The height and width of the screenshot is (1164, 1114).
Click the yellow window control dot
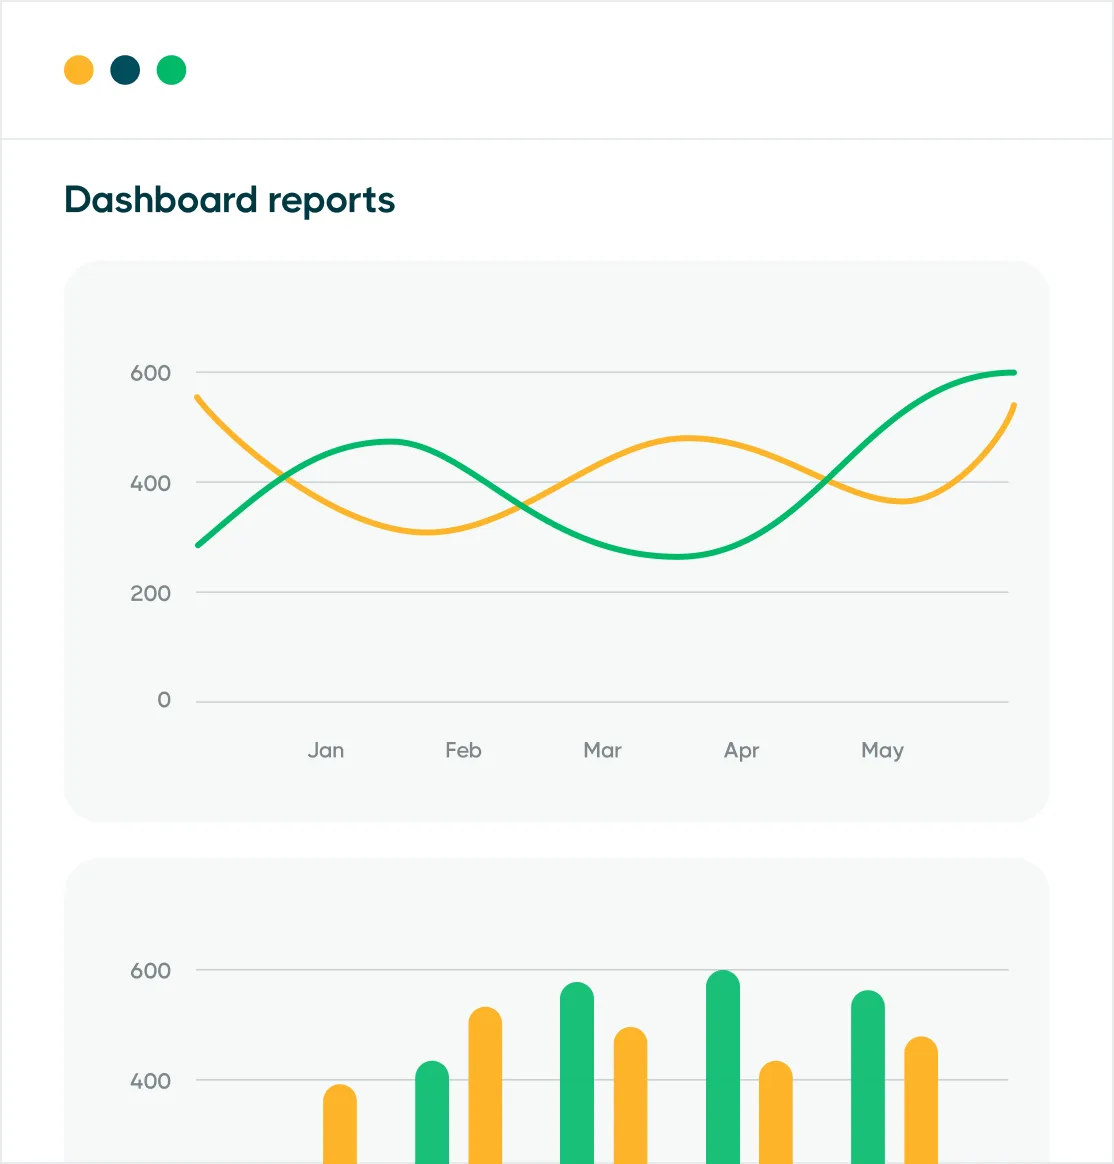[79, 71]
